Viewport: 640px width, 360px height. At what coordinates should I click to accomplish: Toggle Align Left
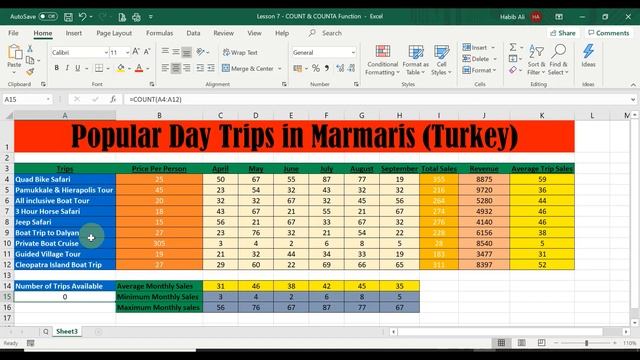165,68
